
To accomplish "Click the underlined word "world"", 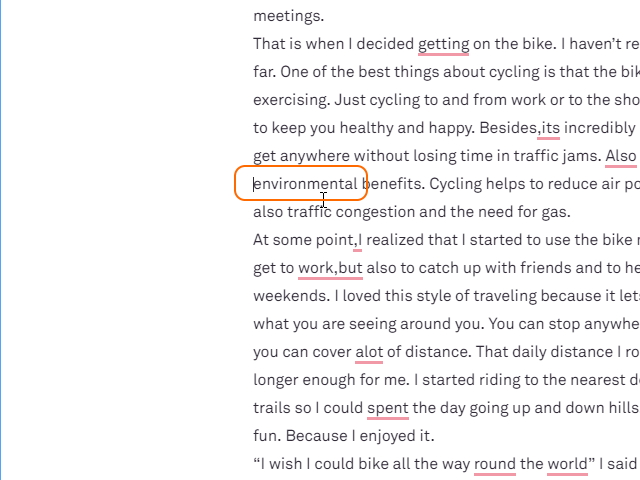I will [566, 464].
